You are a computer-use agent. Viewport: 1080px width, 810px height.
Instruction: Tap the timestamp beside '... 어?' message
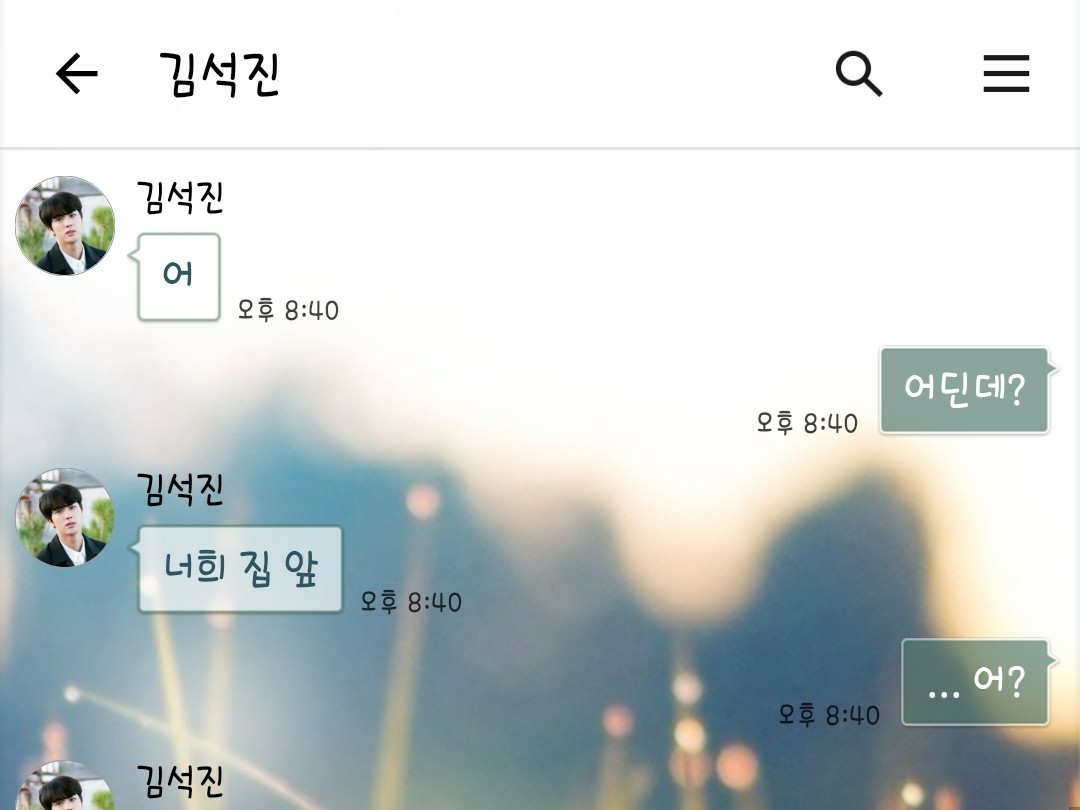click(x=829, y=715)
